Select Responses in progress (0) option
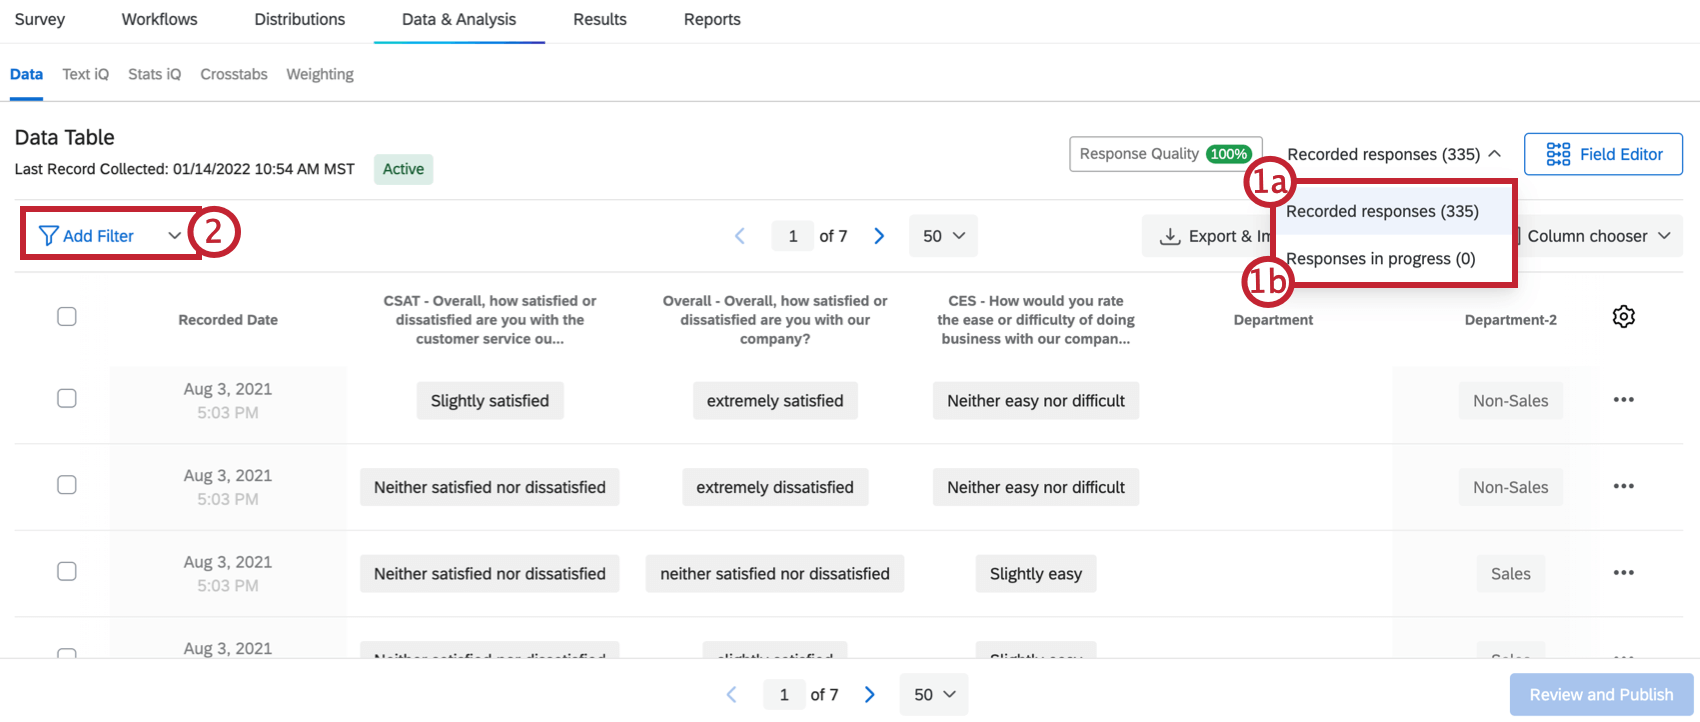1700x722 pixels. pos(1380,259)
